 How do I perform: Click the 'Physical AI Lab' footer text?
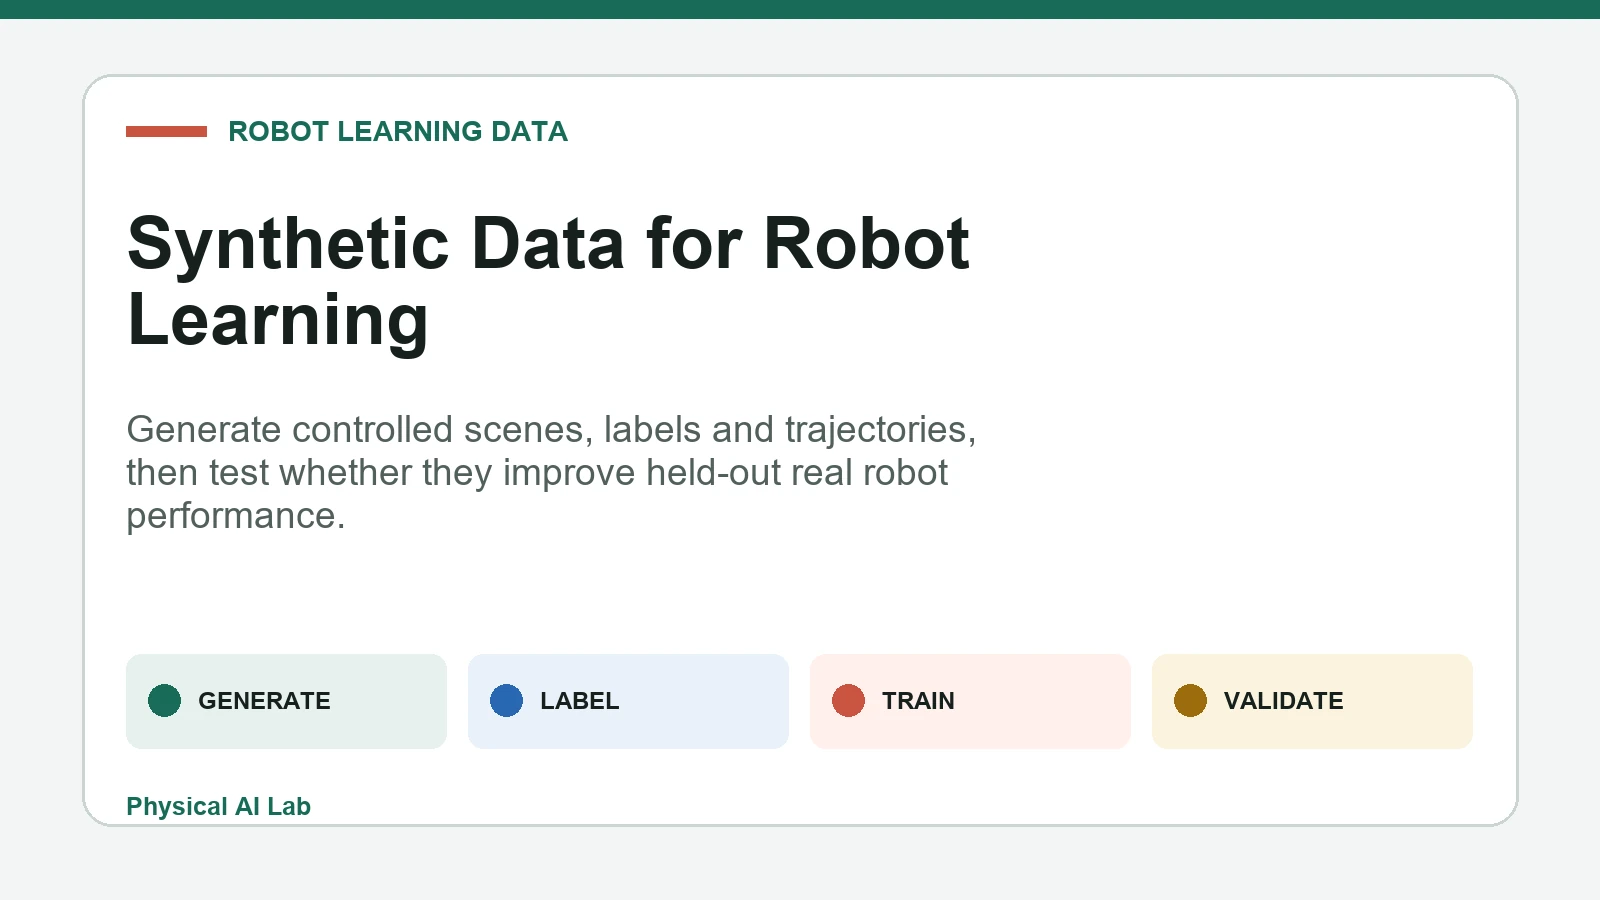218,806
